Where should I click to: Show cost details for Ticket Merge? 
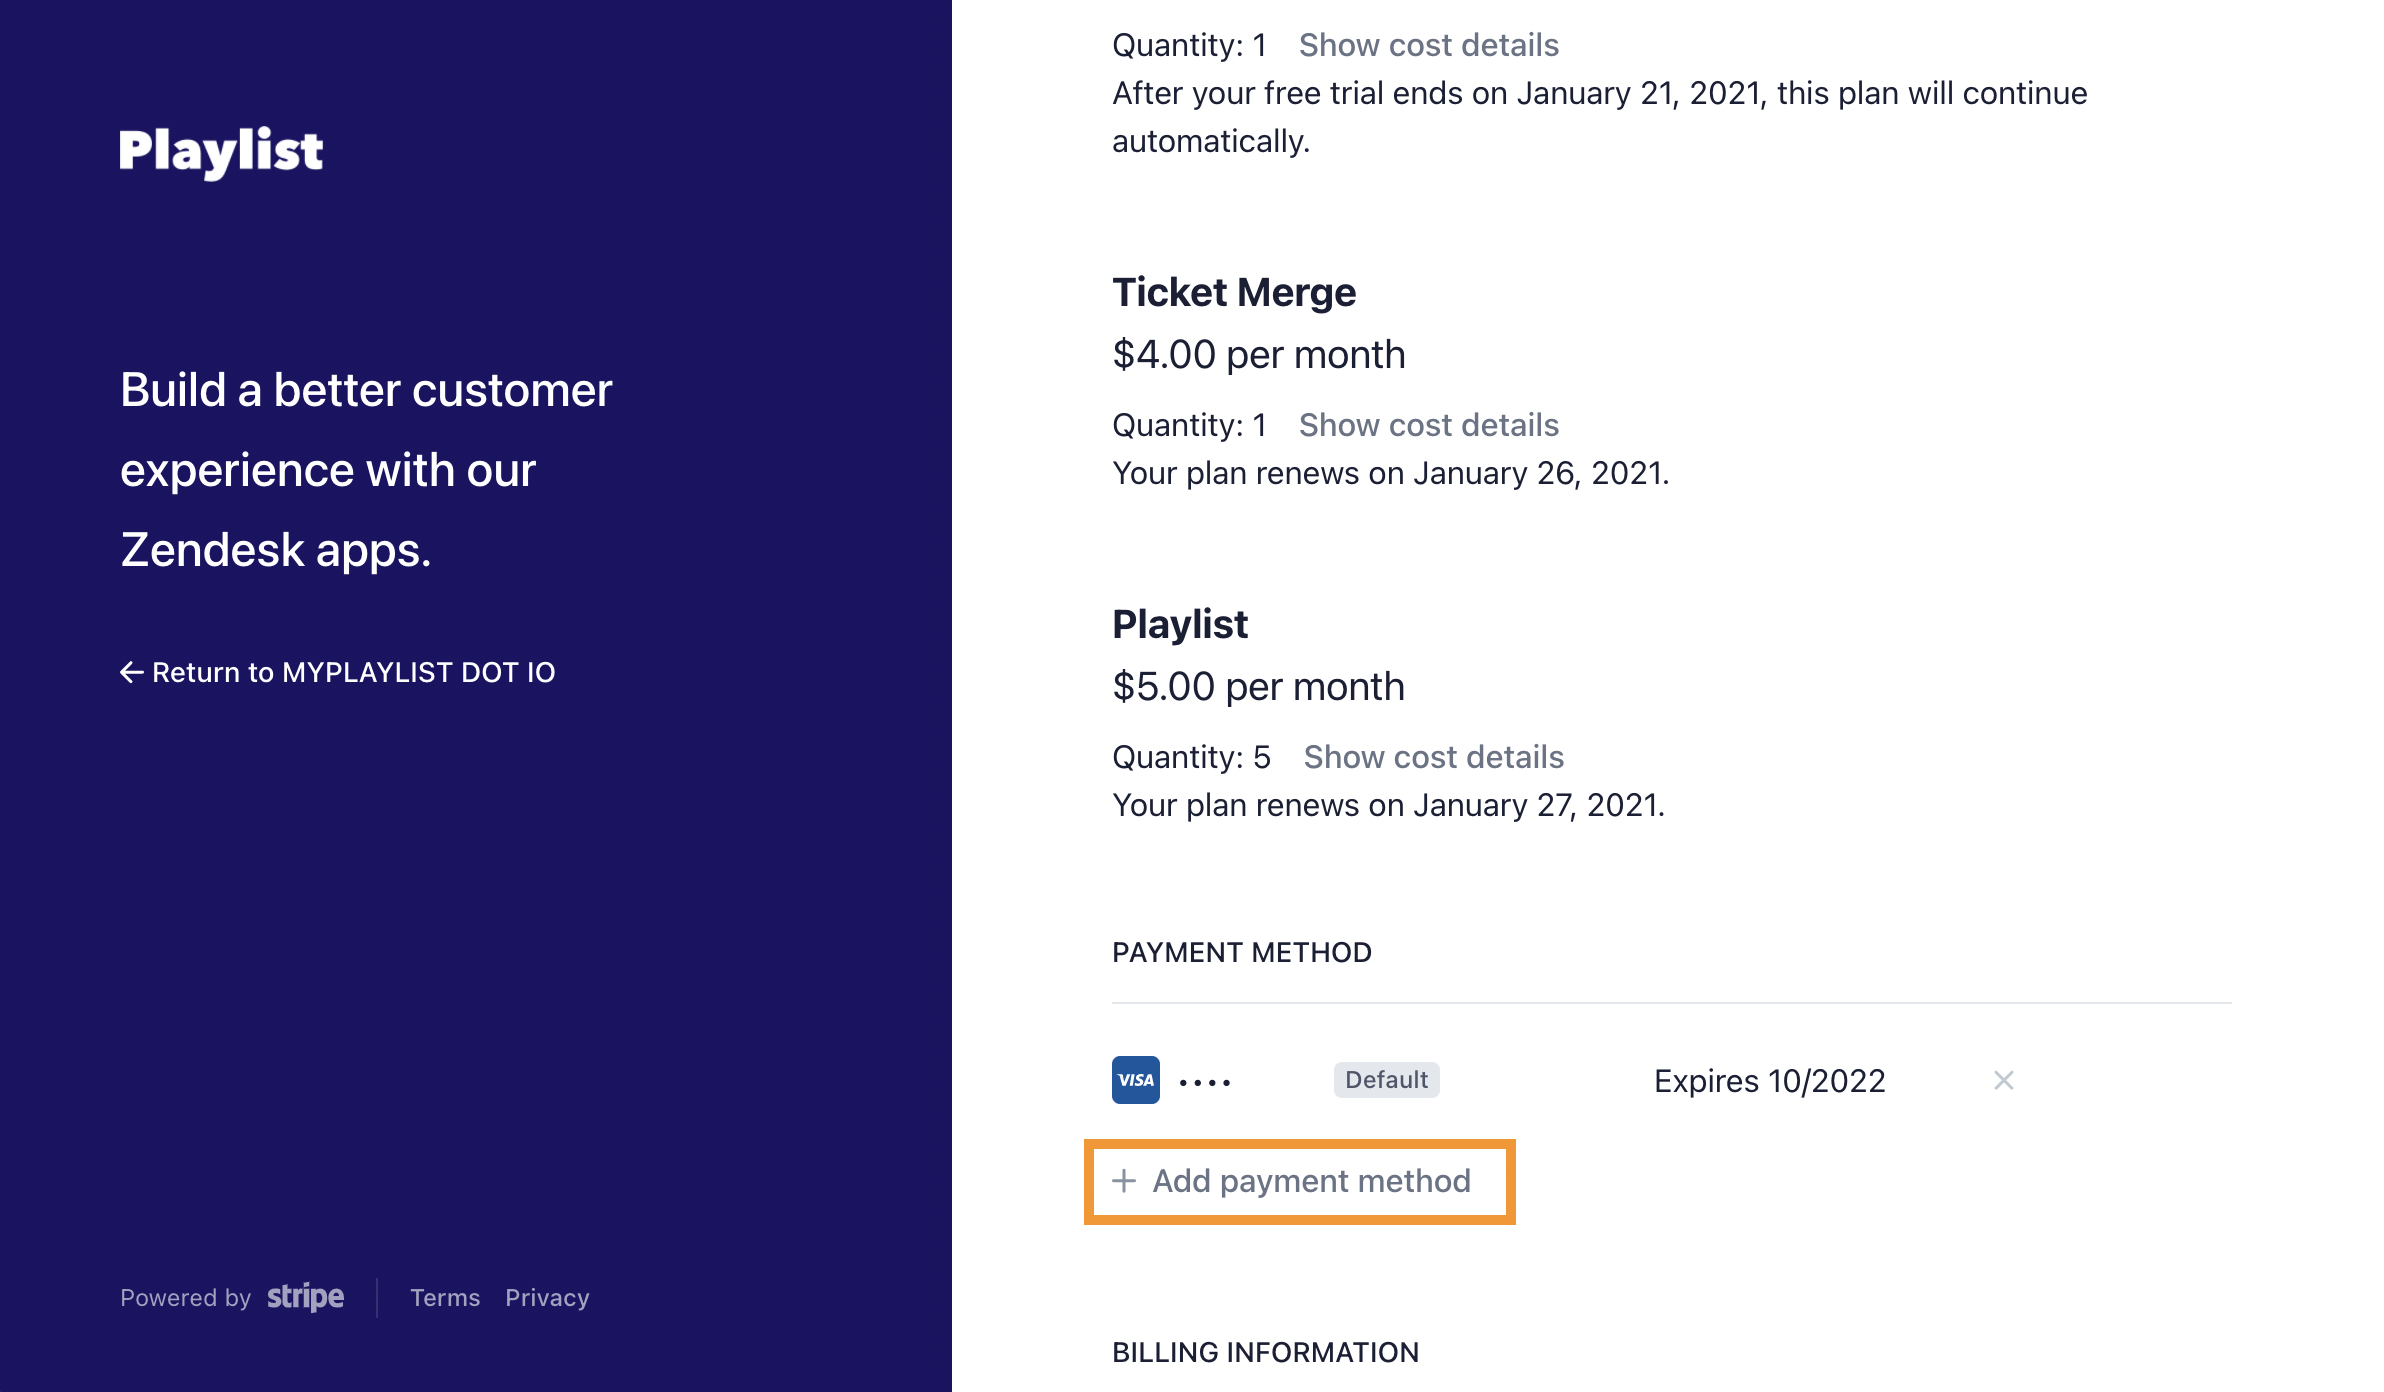1428,425
